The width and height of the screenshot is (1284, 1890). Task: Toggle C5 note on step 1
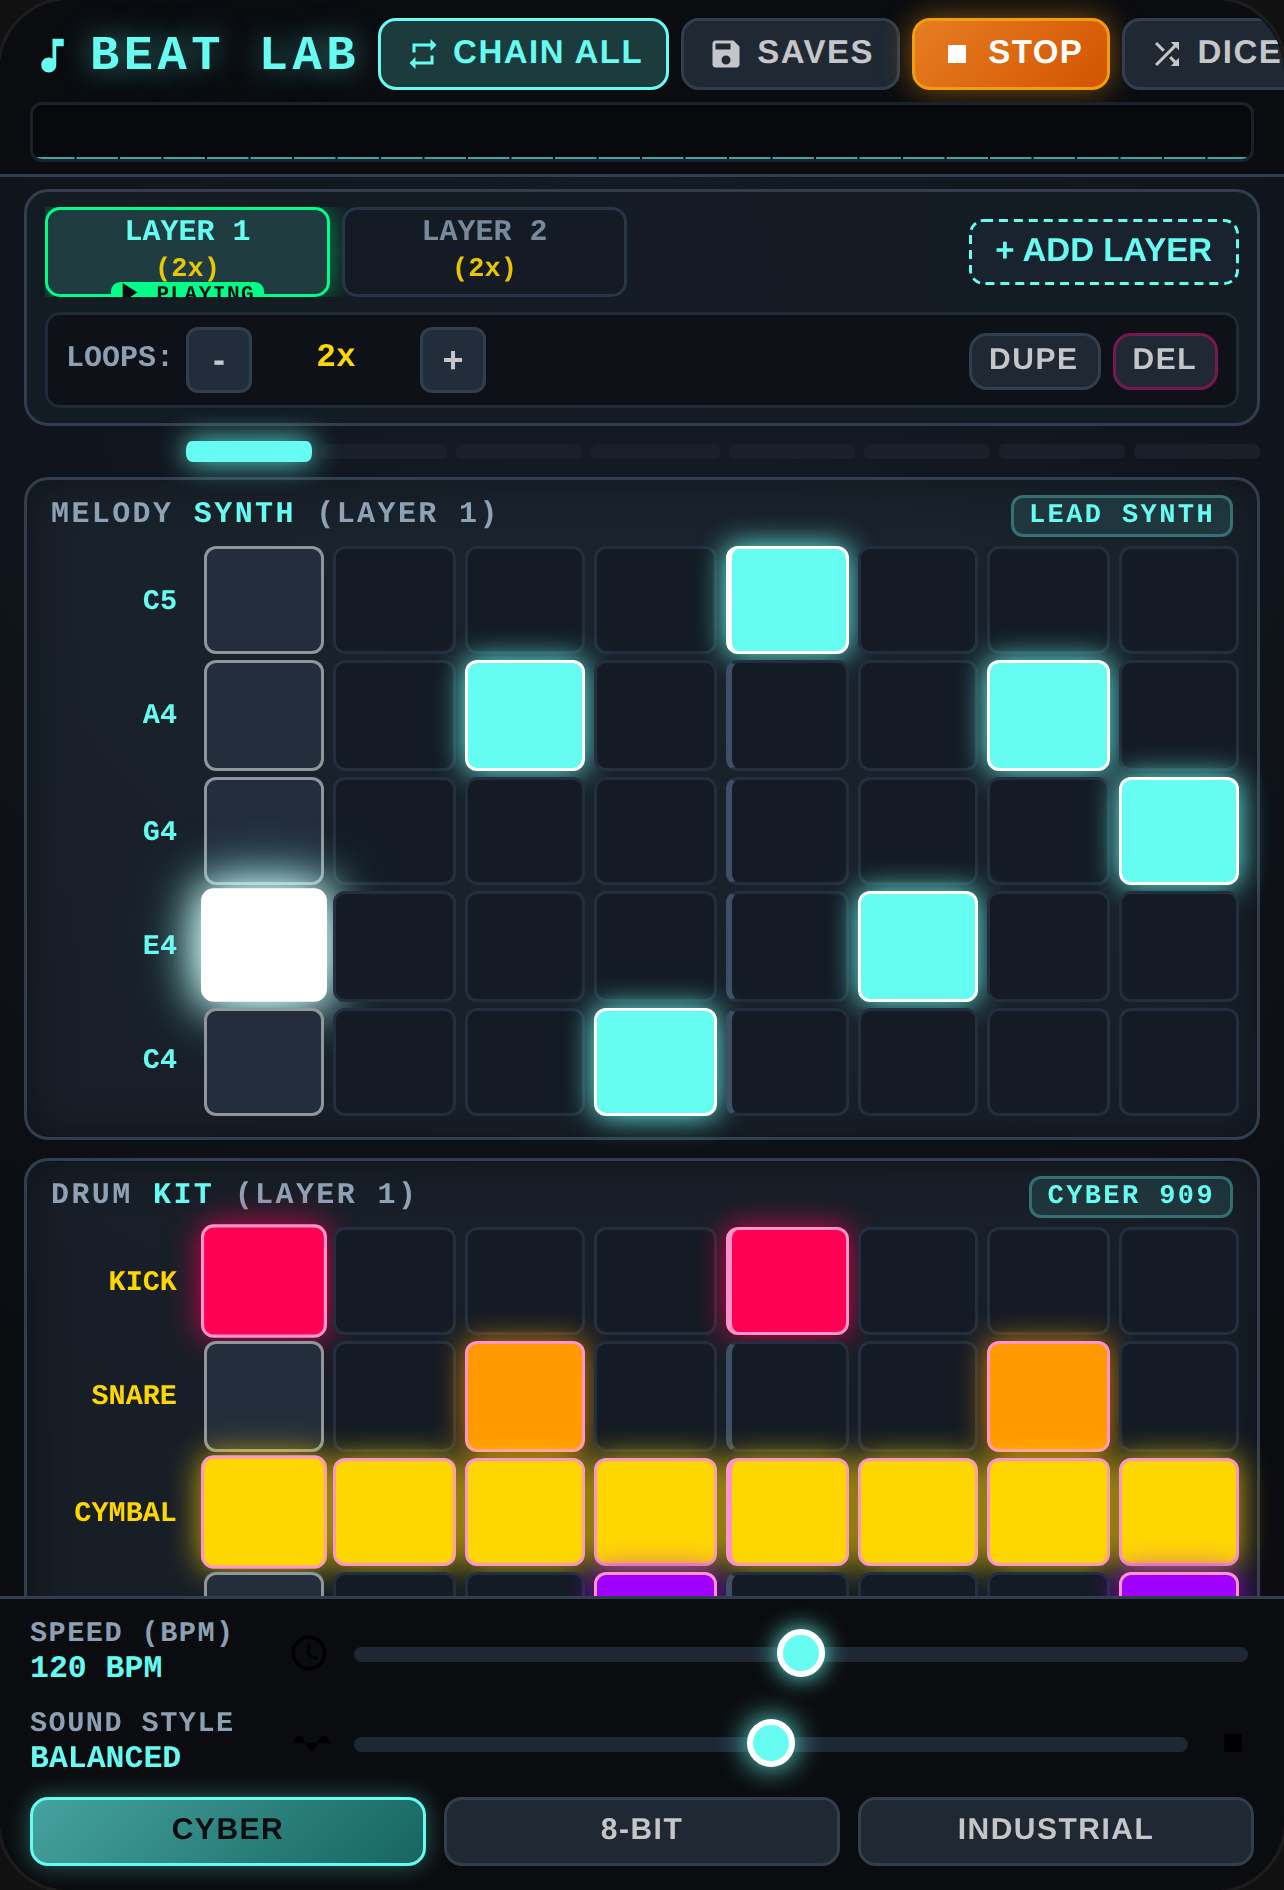coord(264,600)
